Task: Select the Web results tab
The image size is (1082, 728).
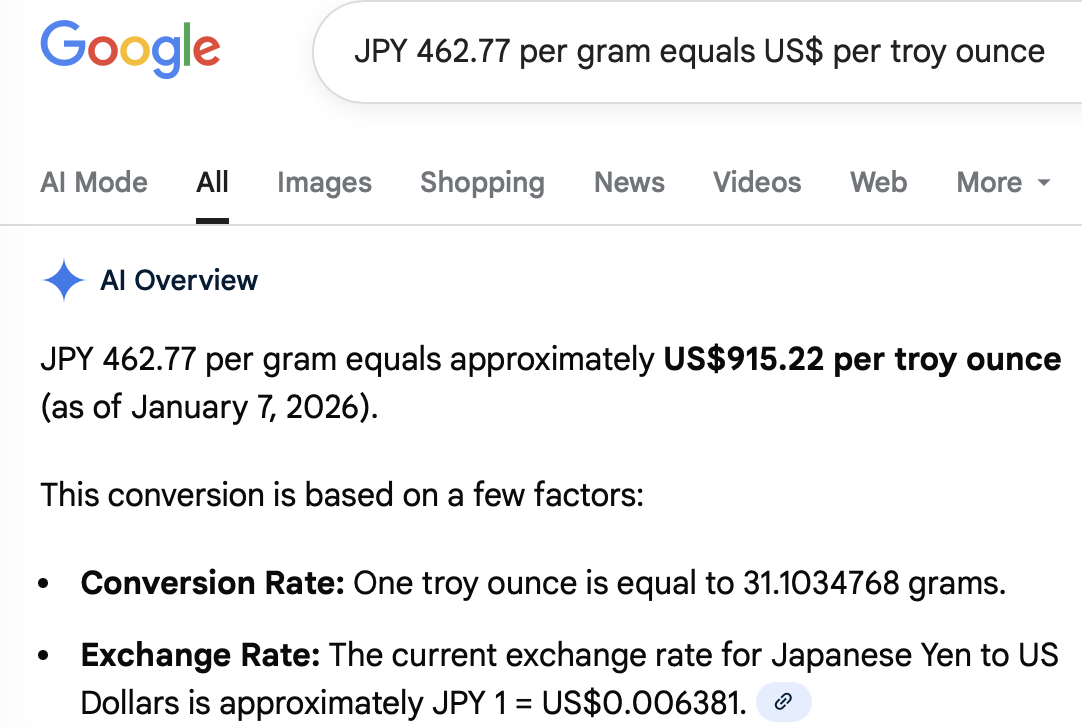Action: pos(879,183)
